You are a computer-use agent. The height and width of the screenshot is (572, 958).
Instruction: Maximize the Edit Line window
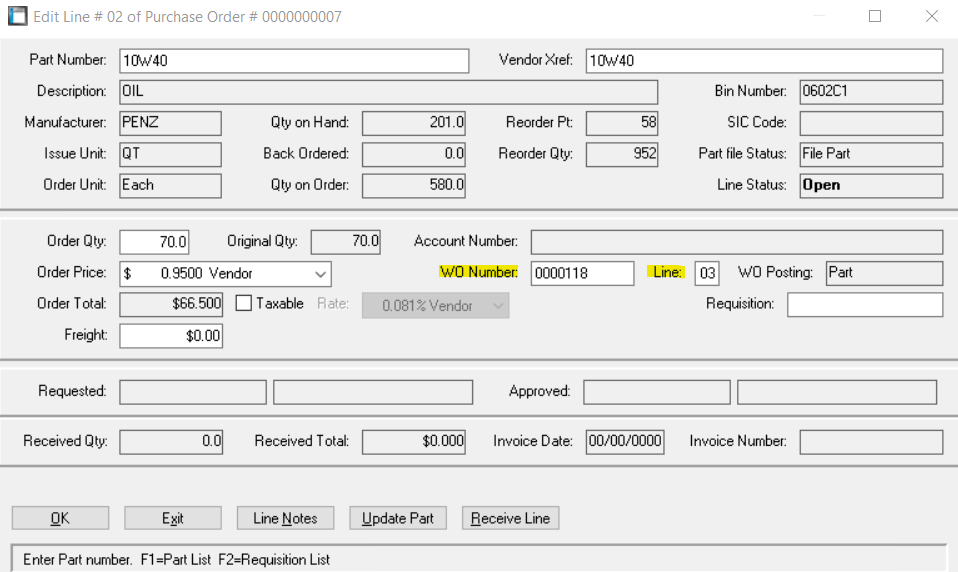pos(875,16)
